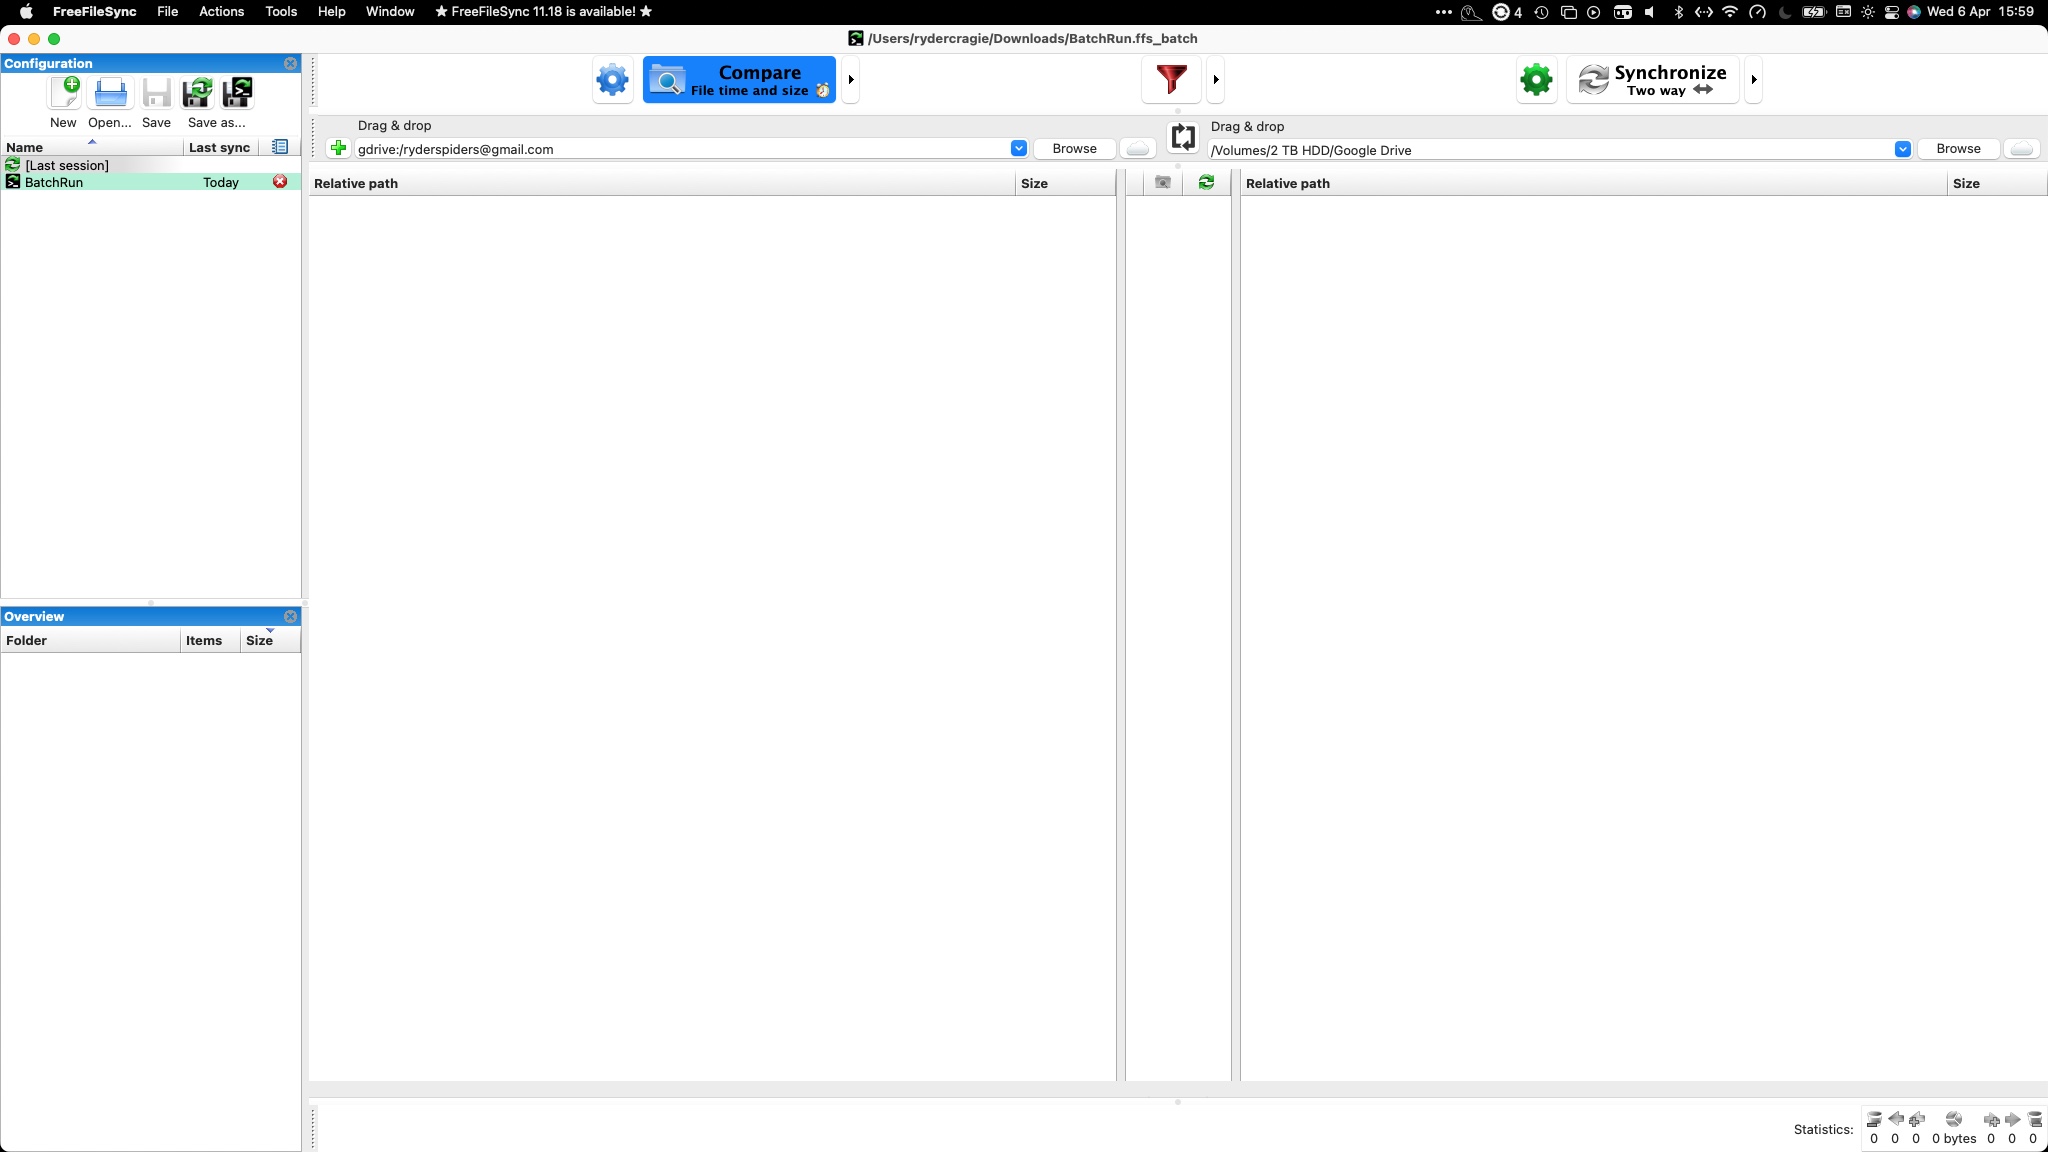Click Today in BatchRun row
The height and width of the screenshot is (1152, 2048).
[221, 182]
